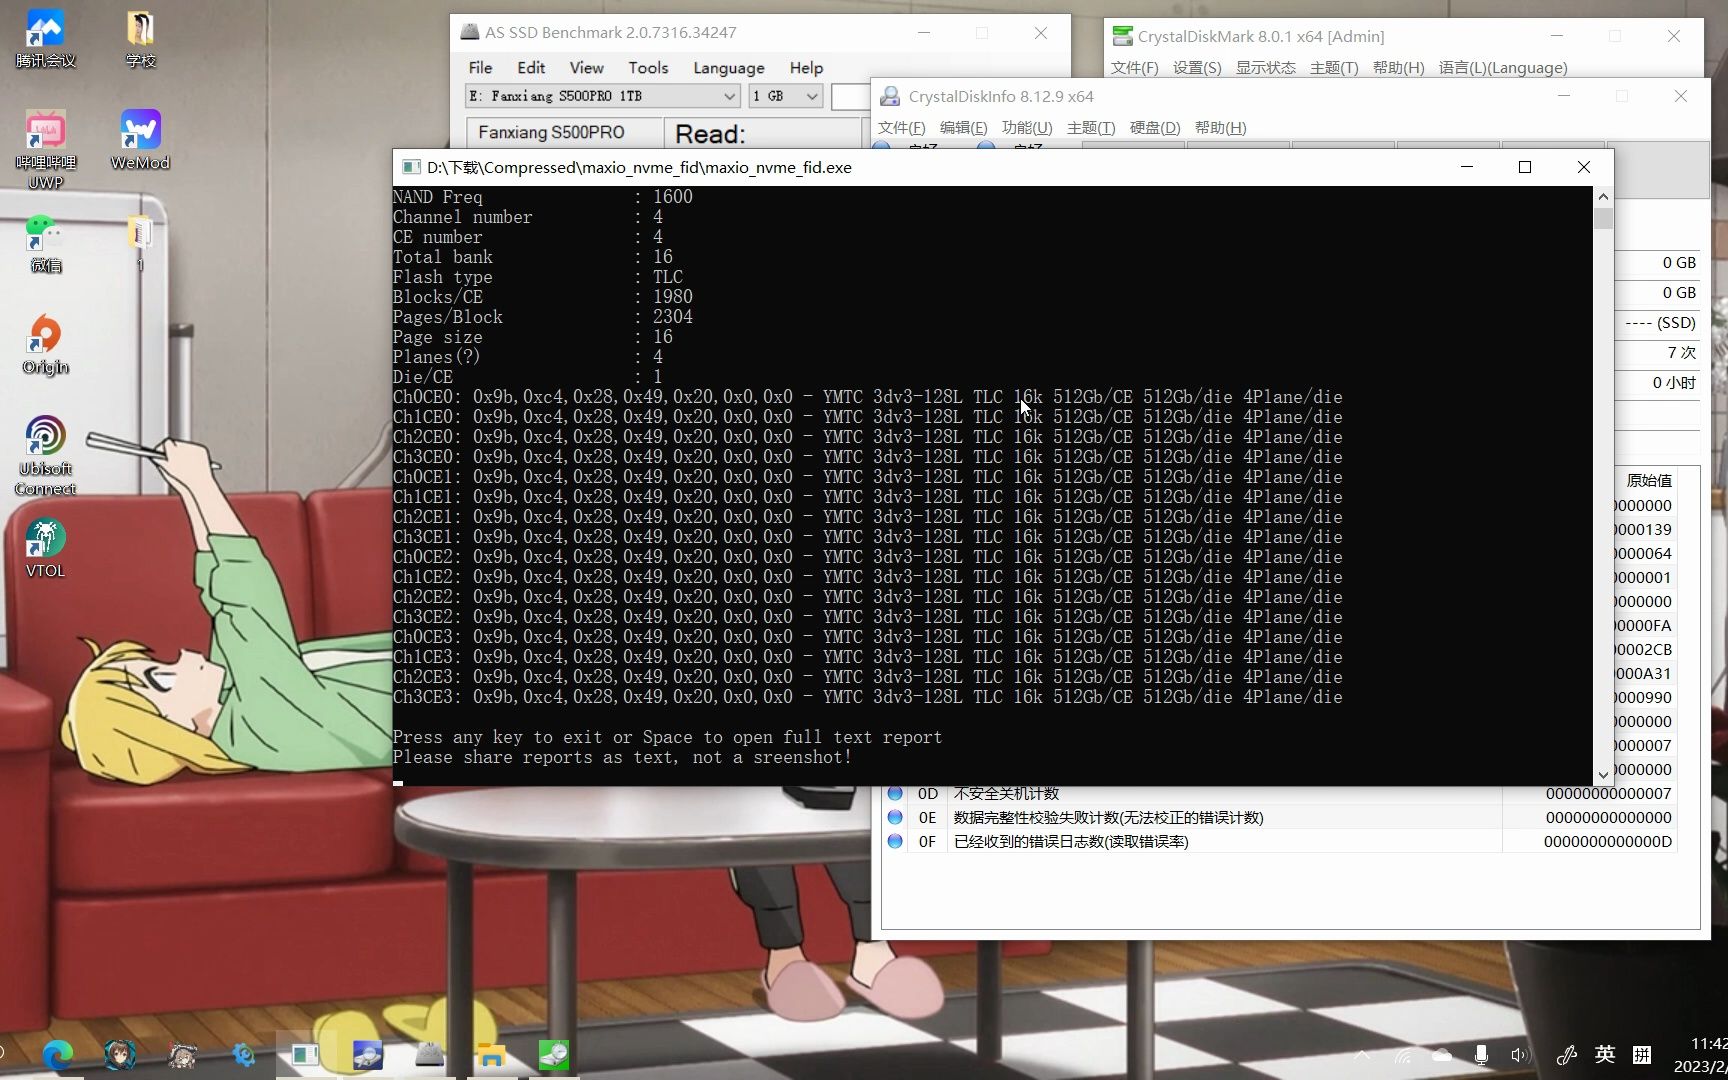1728x1080 pixels.
Task: Click the console vertical scrollbar thumb
Action: pos(1603,218)
